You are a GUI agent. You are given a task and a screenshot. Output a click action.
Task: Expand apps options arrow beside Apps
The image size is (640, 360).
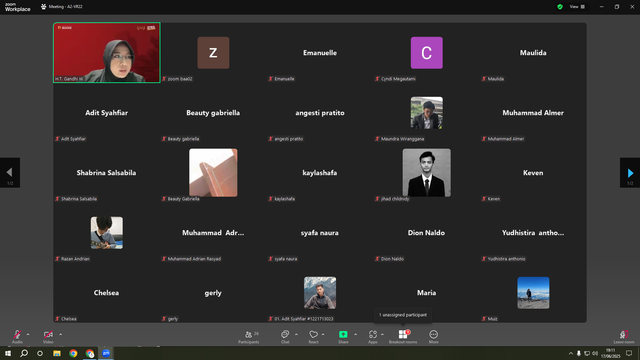pyautogui.click(x=382, y=334)
